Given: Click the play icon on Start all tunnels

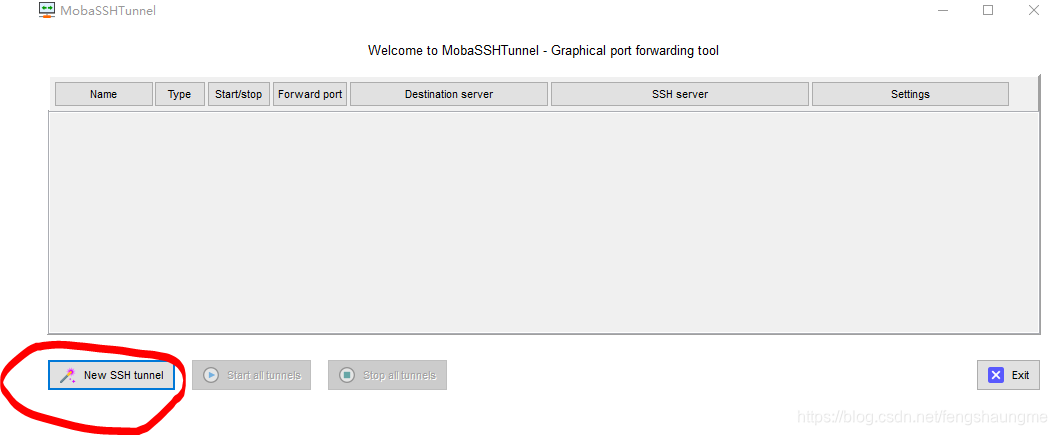Looking at the screenshot, I should click(x=211, y=375).
